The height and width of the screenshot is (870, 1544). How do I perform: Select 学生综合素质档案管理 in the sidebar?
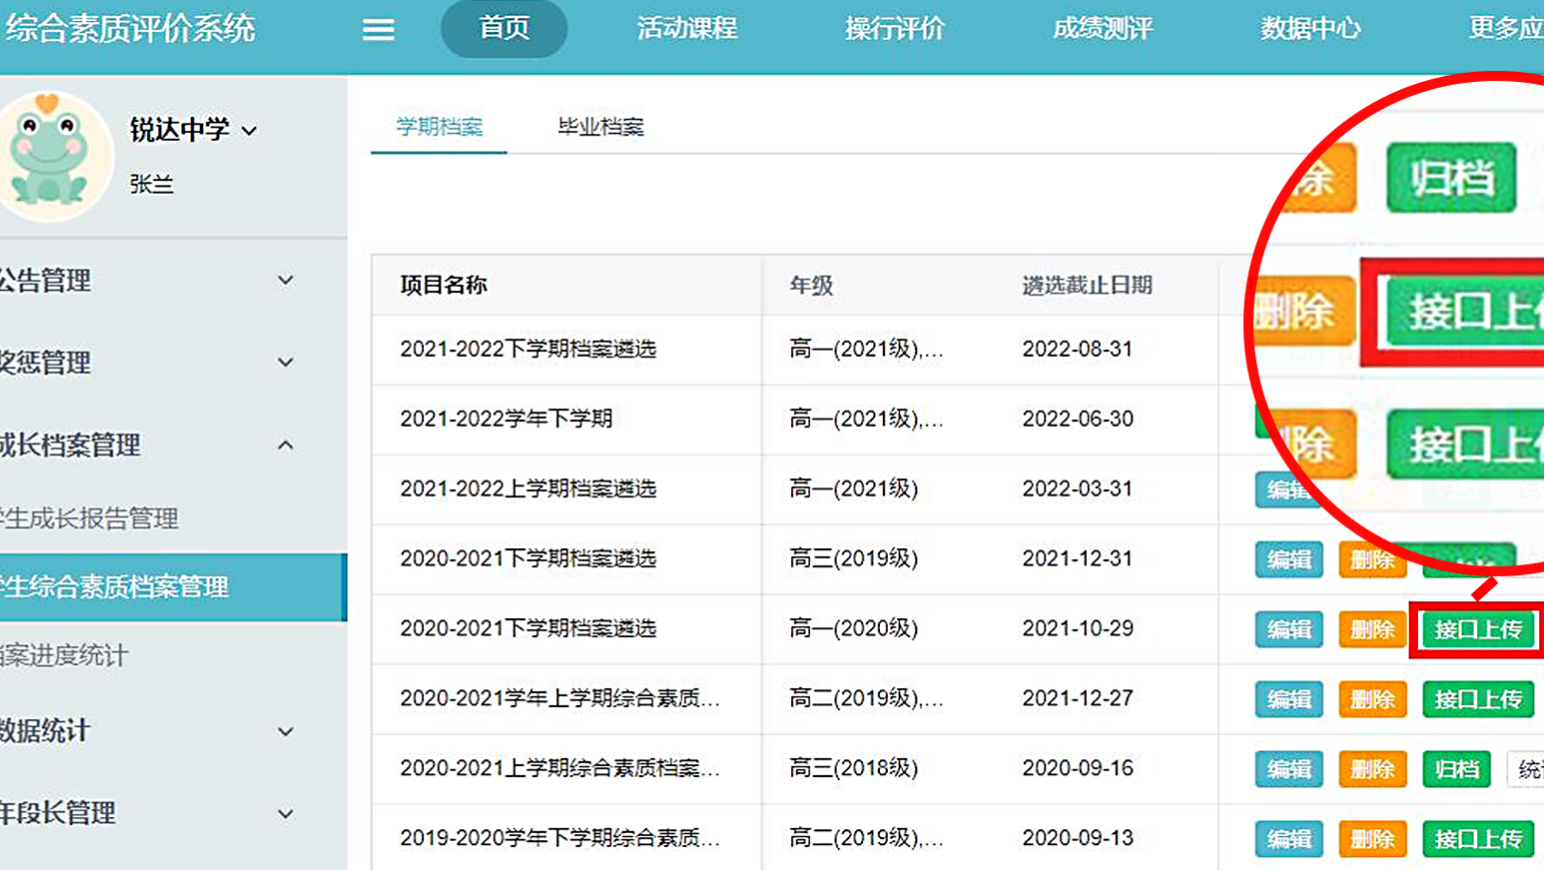172,587
